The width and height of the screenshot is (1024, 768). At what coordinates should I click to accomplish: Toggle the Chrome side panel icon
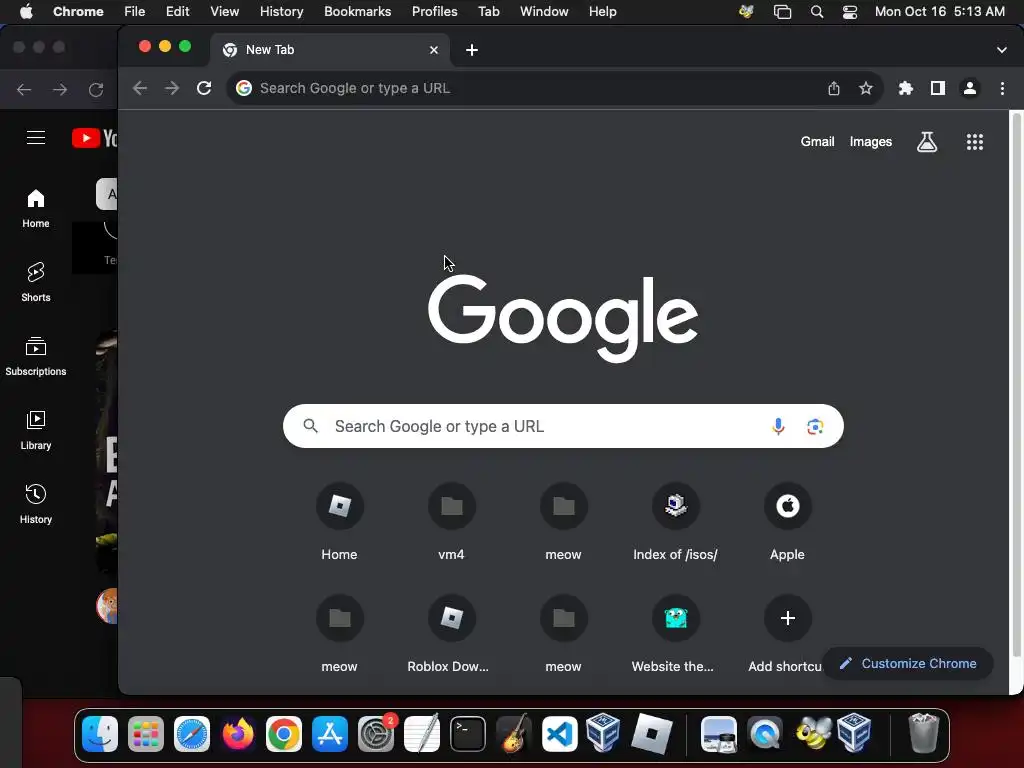938,88
